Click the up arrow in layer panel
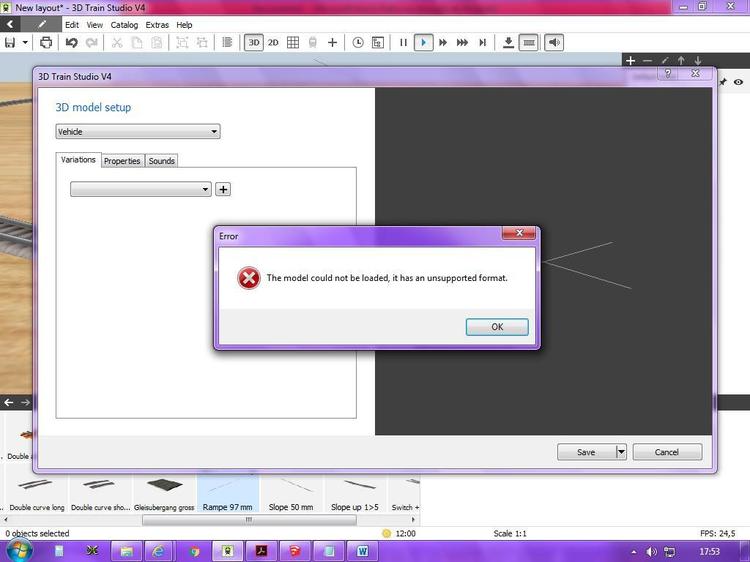The image size is (750, 562). pos(681,61)
